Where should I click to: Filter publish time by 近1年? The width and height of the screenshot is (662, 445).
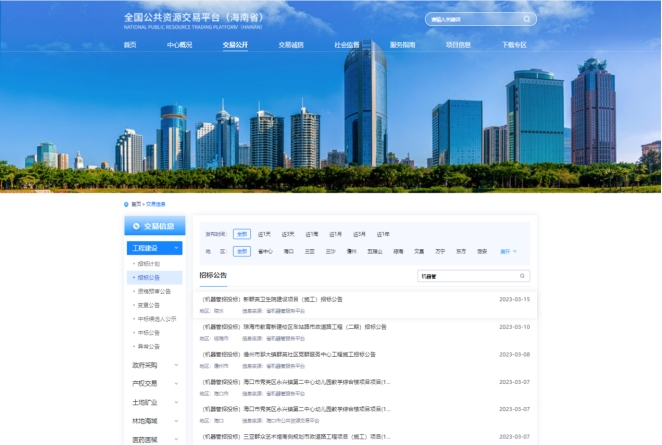(x=383, y=234)
